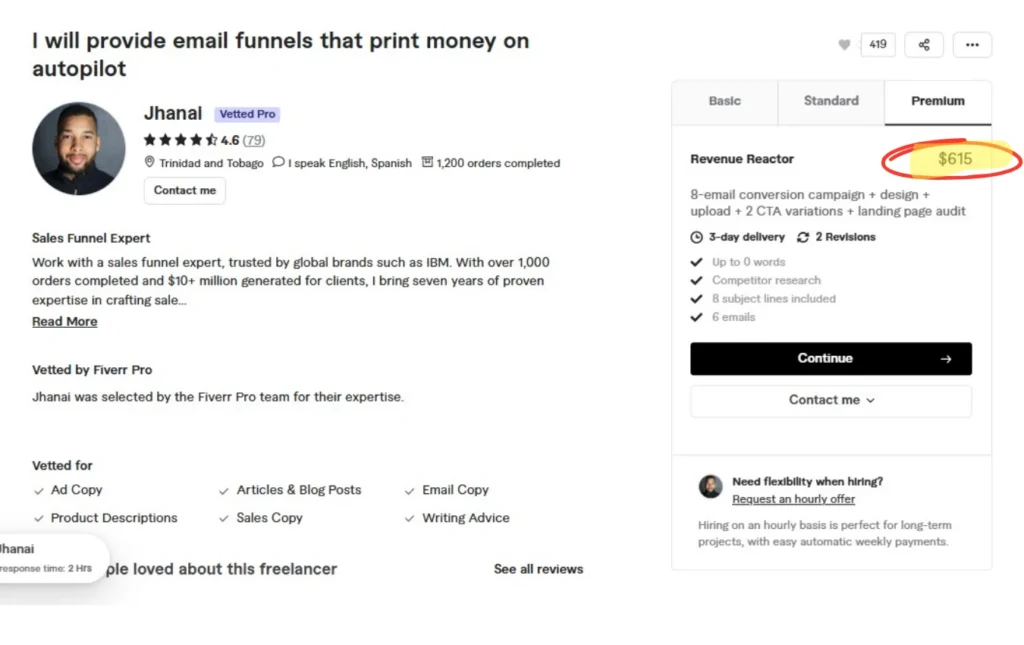Click the share icon button

click(924, 45)
